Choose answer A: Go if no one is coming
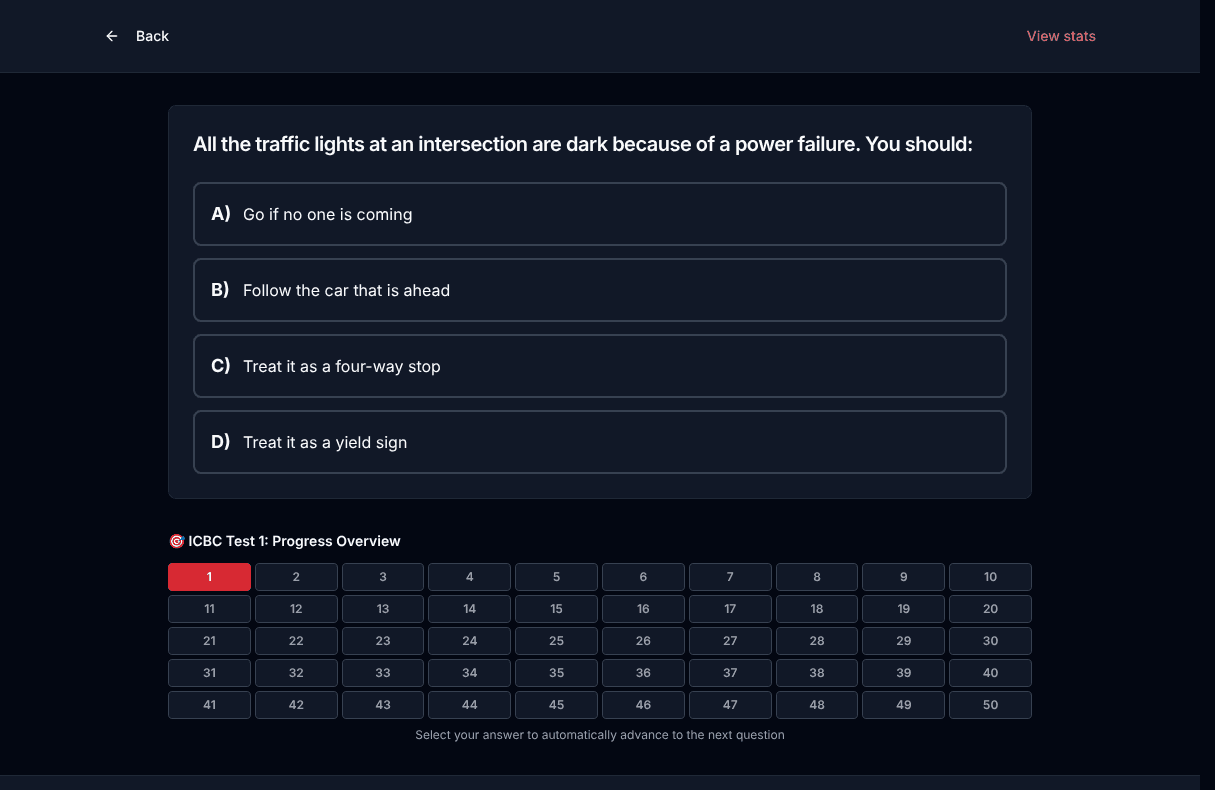This screenshot has height=790, width=1215. (x=600, y=214)
